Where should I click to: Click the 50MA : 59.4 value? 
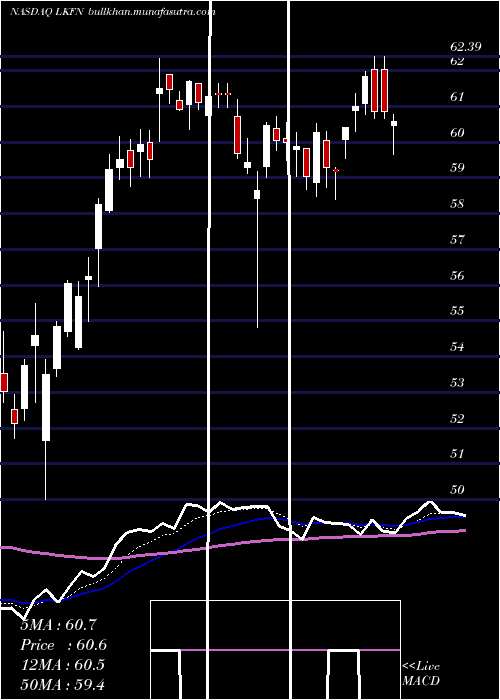62,684
